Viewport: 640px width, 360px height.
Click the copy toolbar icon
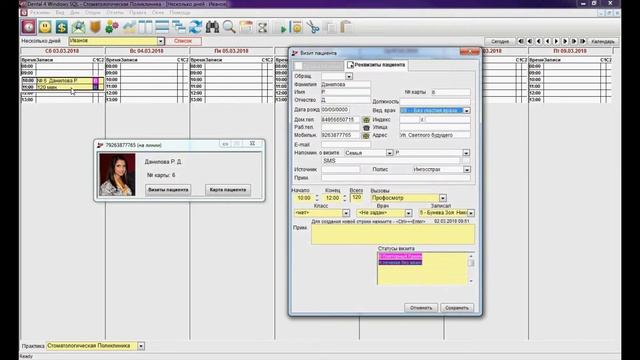[330, 27]
